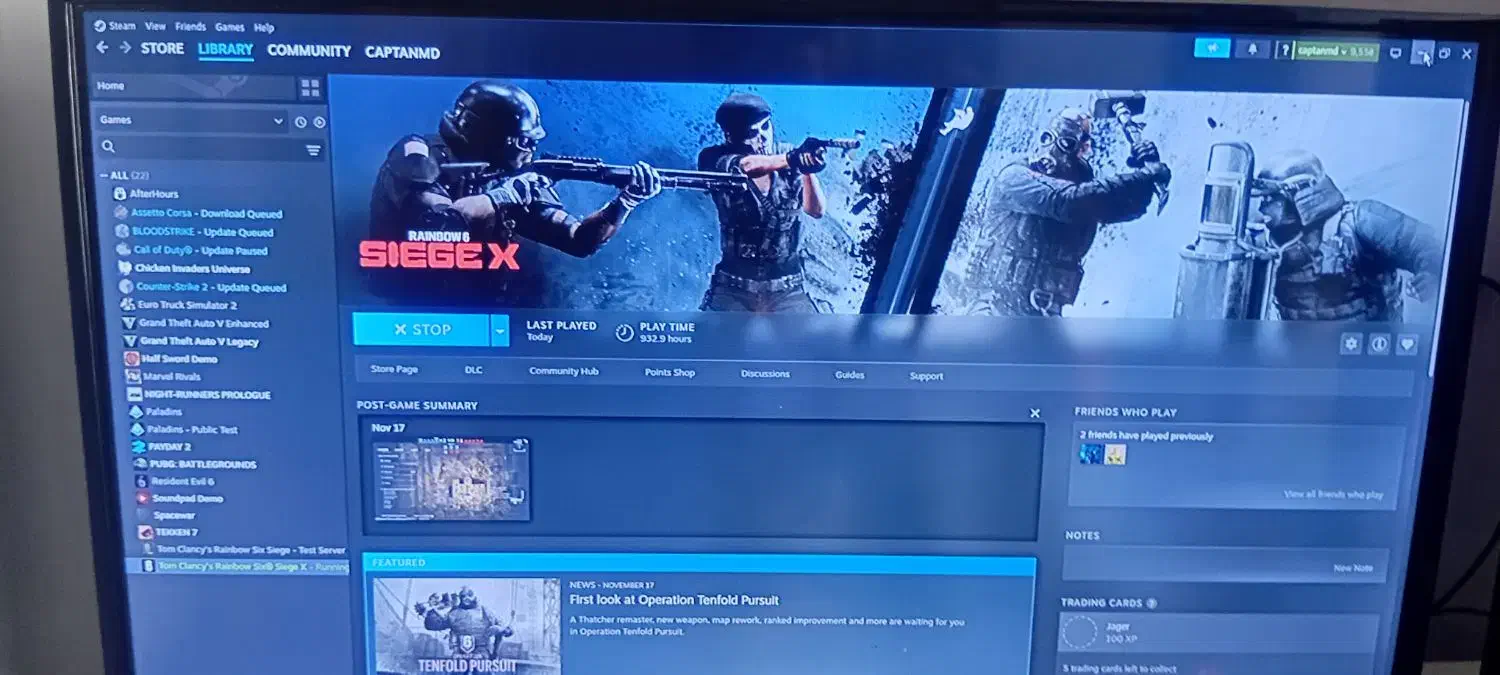Collapse the ALL games list
The height and width of the screenshot is (675, 1500).
point(104,175)
